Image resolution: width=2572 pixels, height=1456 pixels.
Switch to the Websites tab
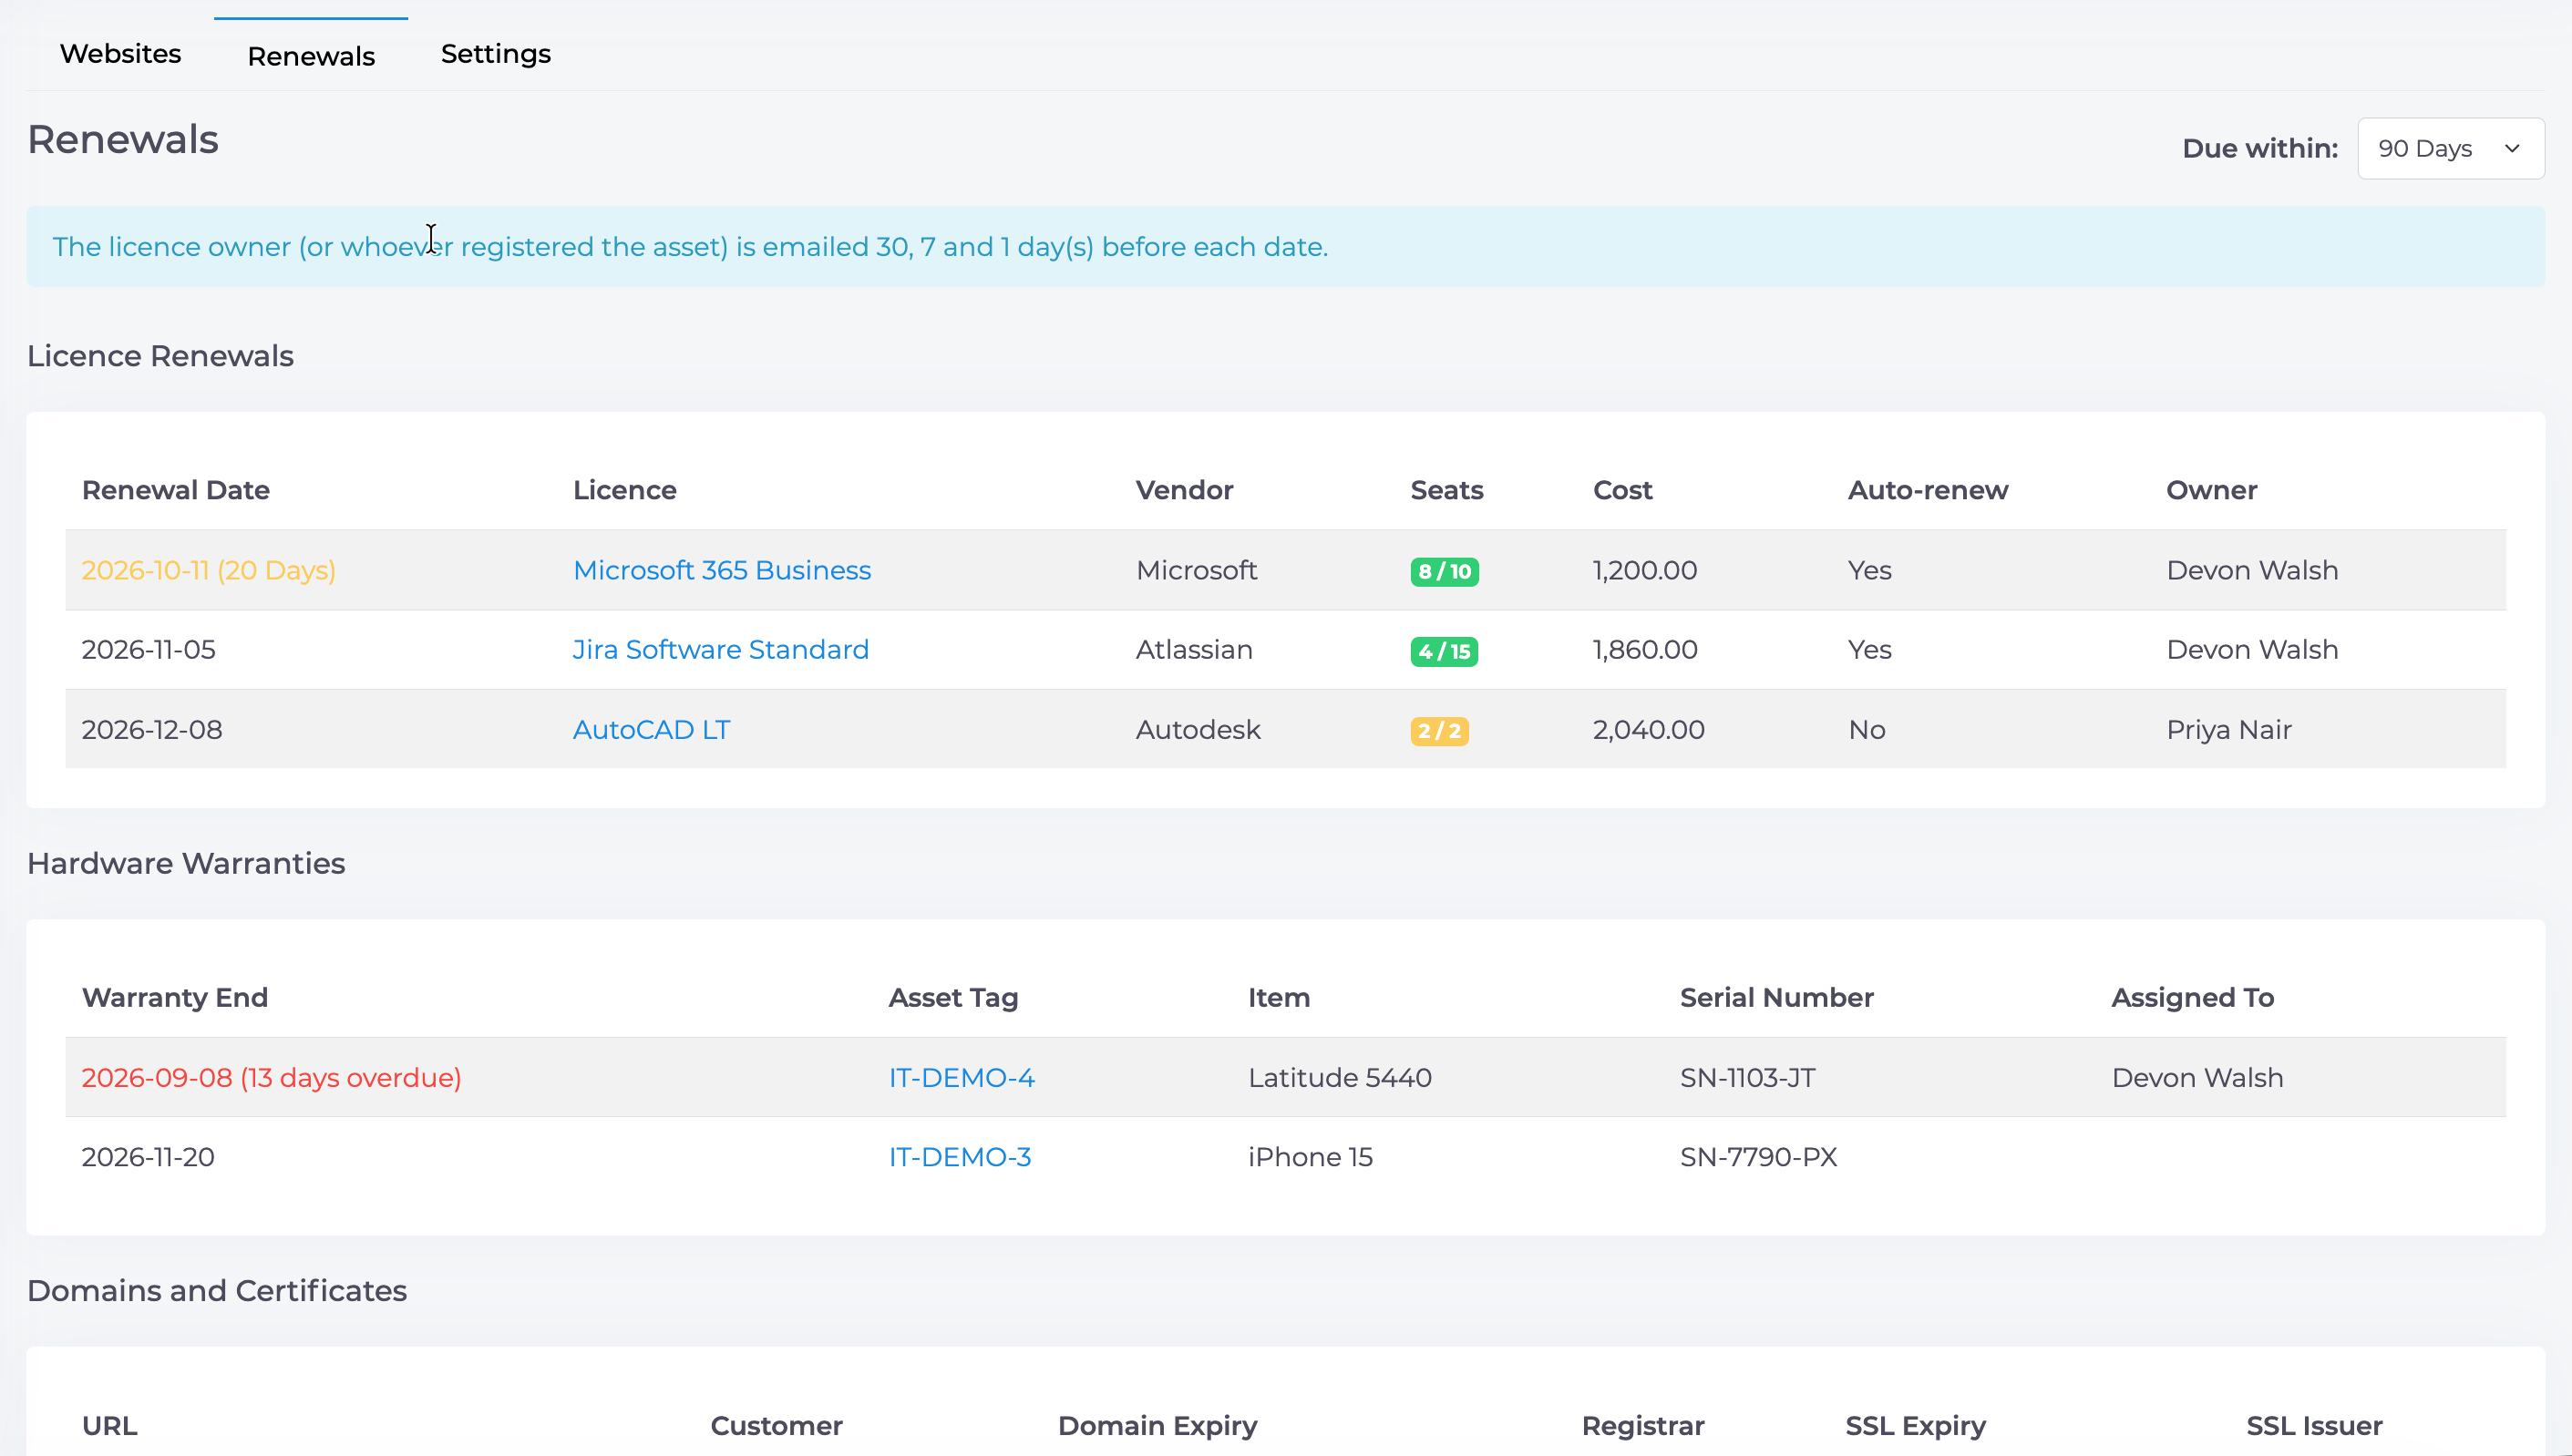click(x=120, y=54)
